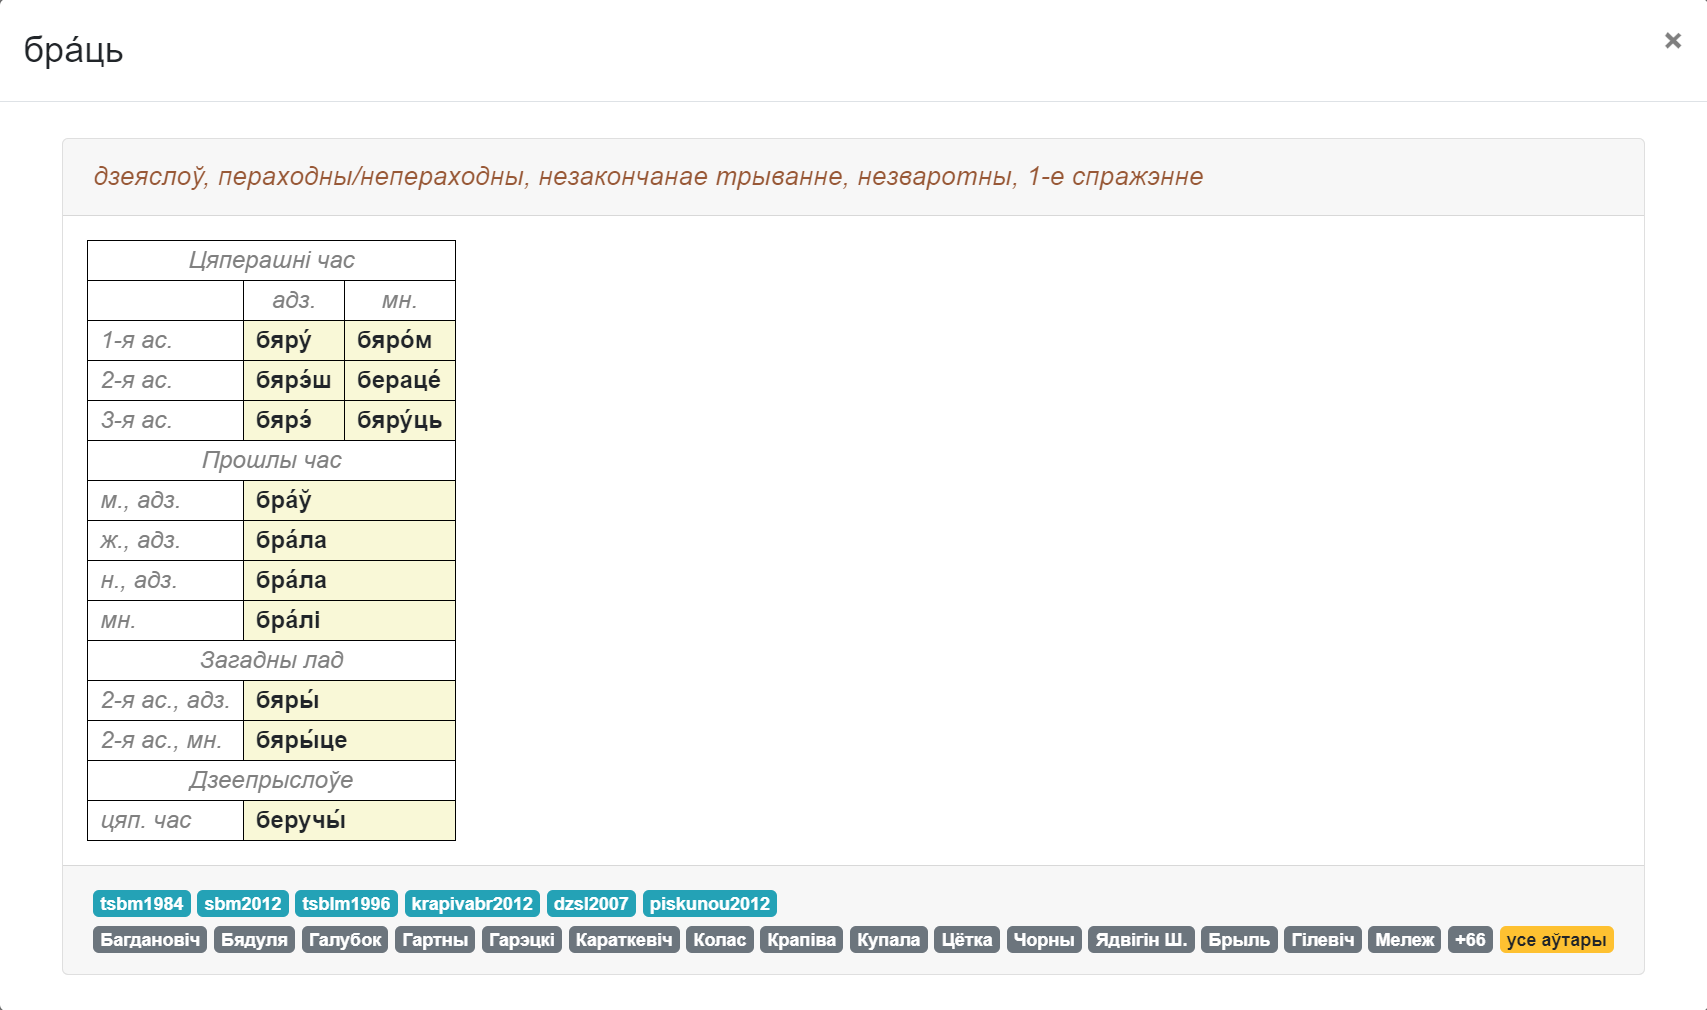Close the брáць dialog with the X
The width and height of the screenshot is (1707, 1010).
click(x=1672, y=41)
